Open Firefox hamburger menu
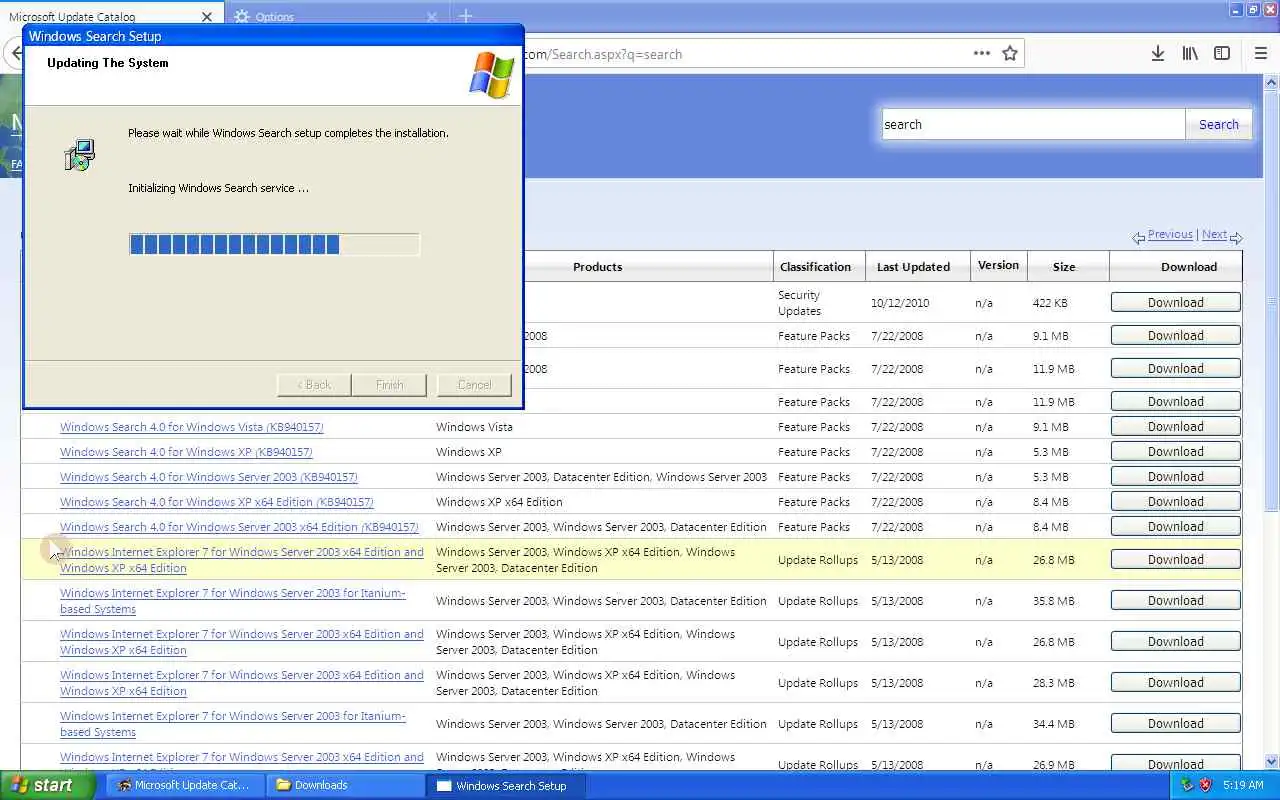This screenshot has height=800, width=1280. coord(1261,54)
